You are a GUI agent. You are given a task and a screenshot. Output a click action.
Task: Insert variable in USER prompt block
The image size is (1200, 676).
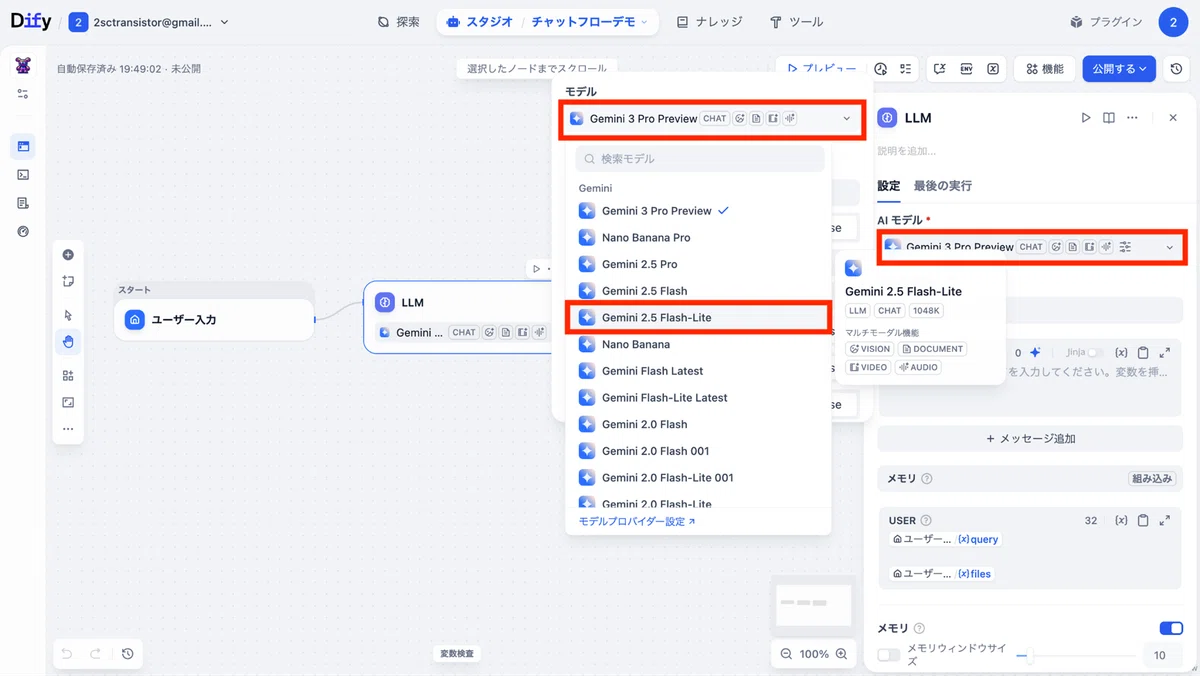pos(1121,521)
